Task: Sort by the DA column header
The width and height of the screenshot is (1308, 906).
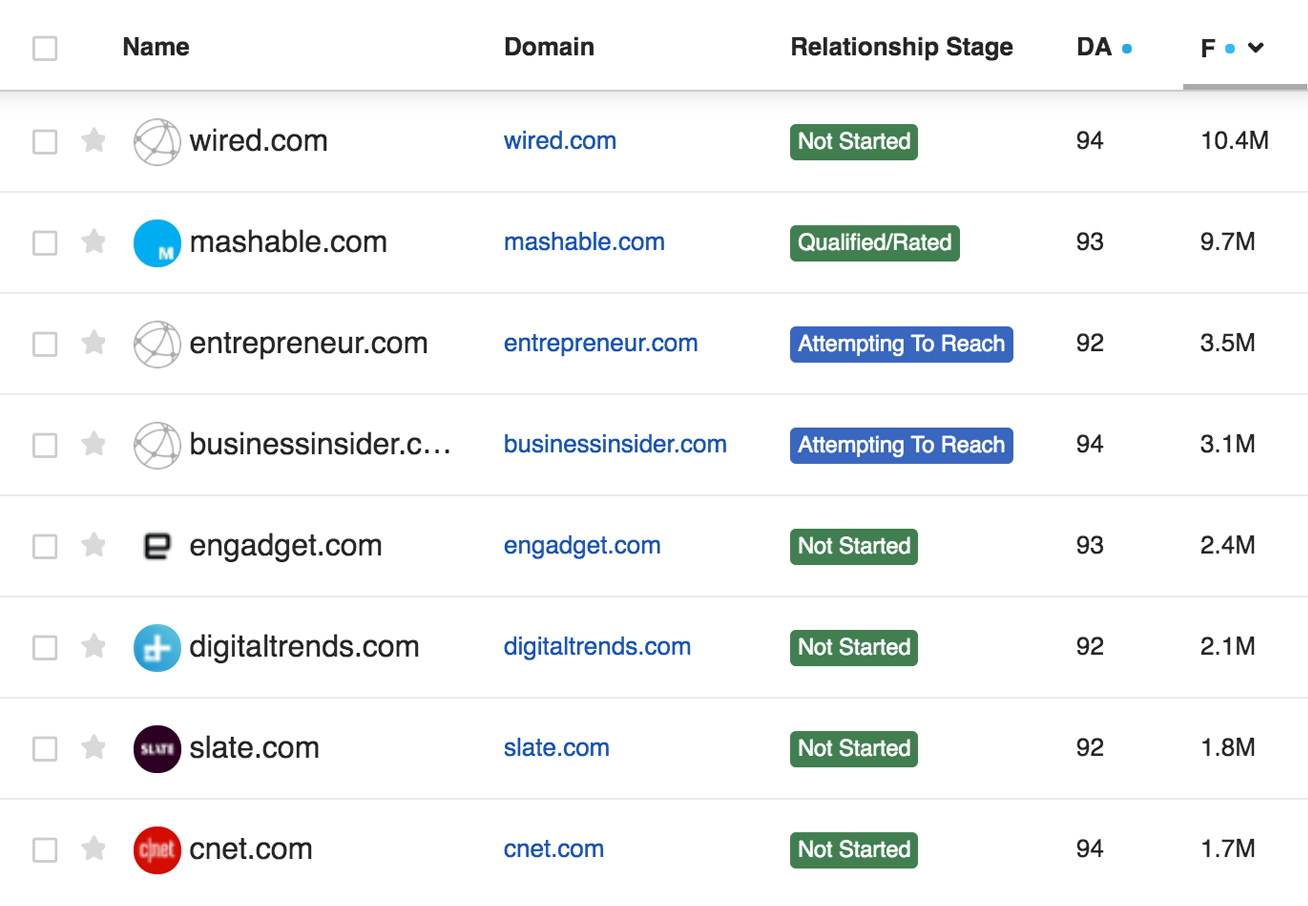Action: click(x=1093, y=47)
